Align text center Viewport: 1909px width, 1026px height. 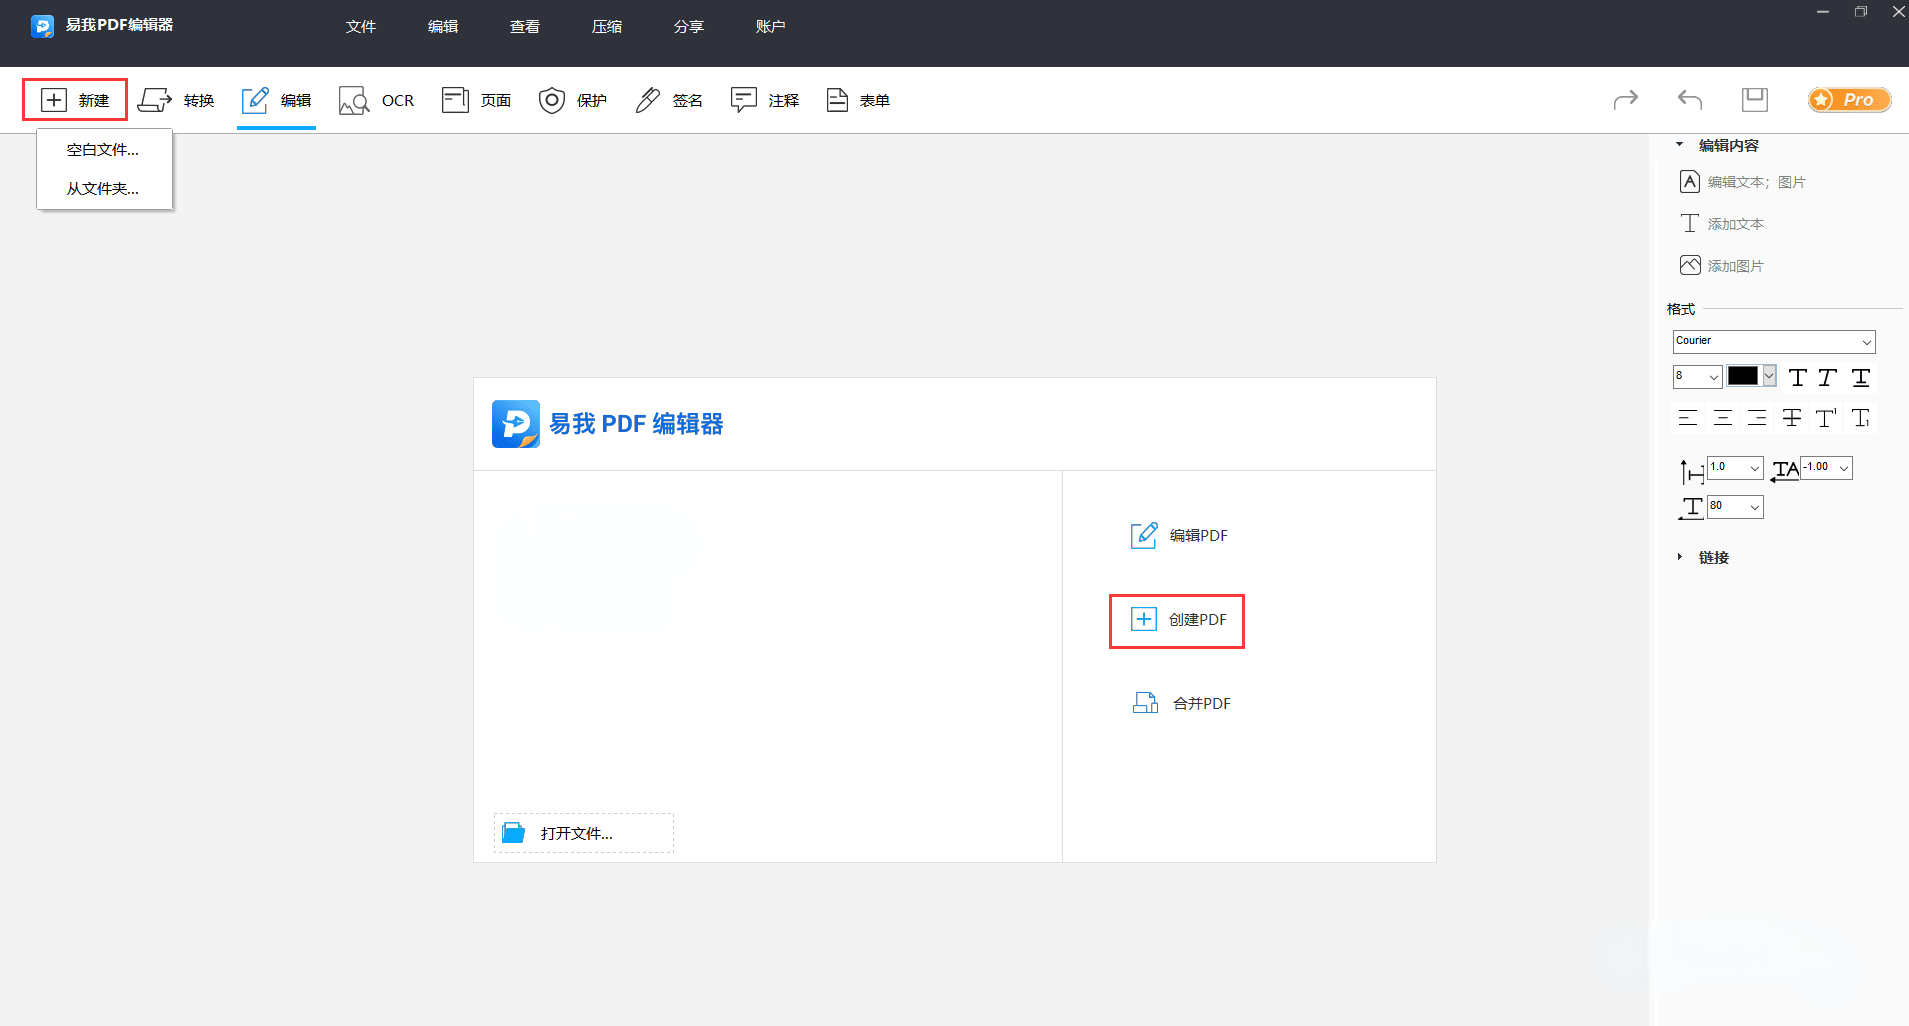[x=1723, y=418]
